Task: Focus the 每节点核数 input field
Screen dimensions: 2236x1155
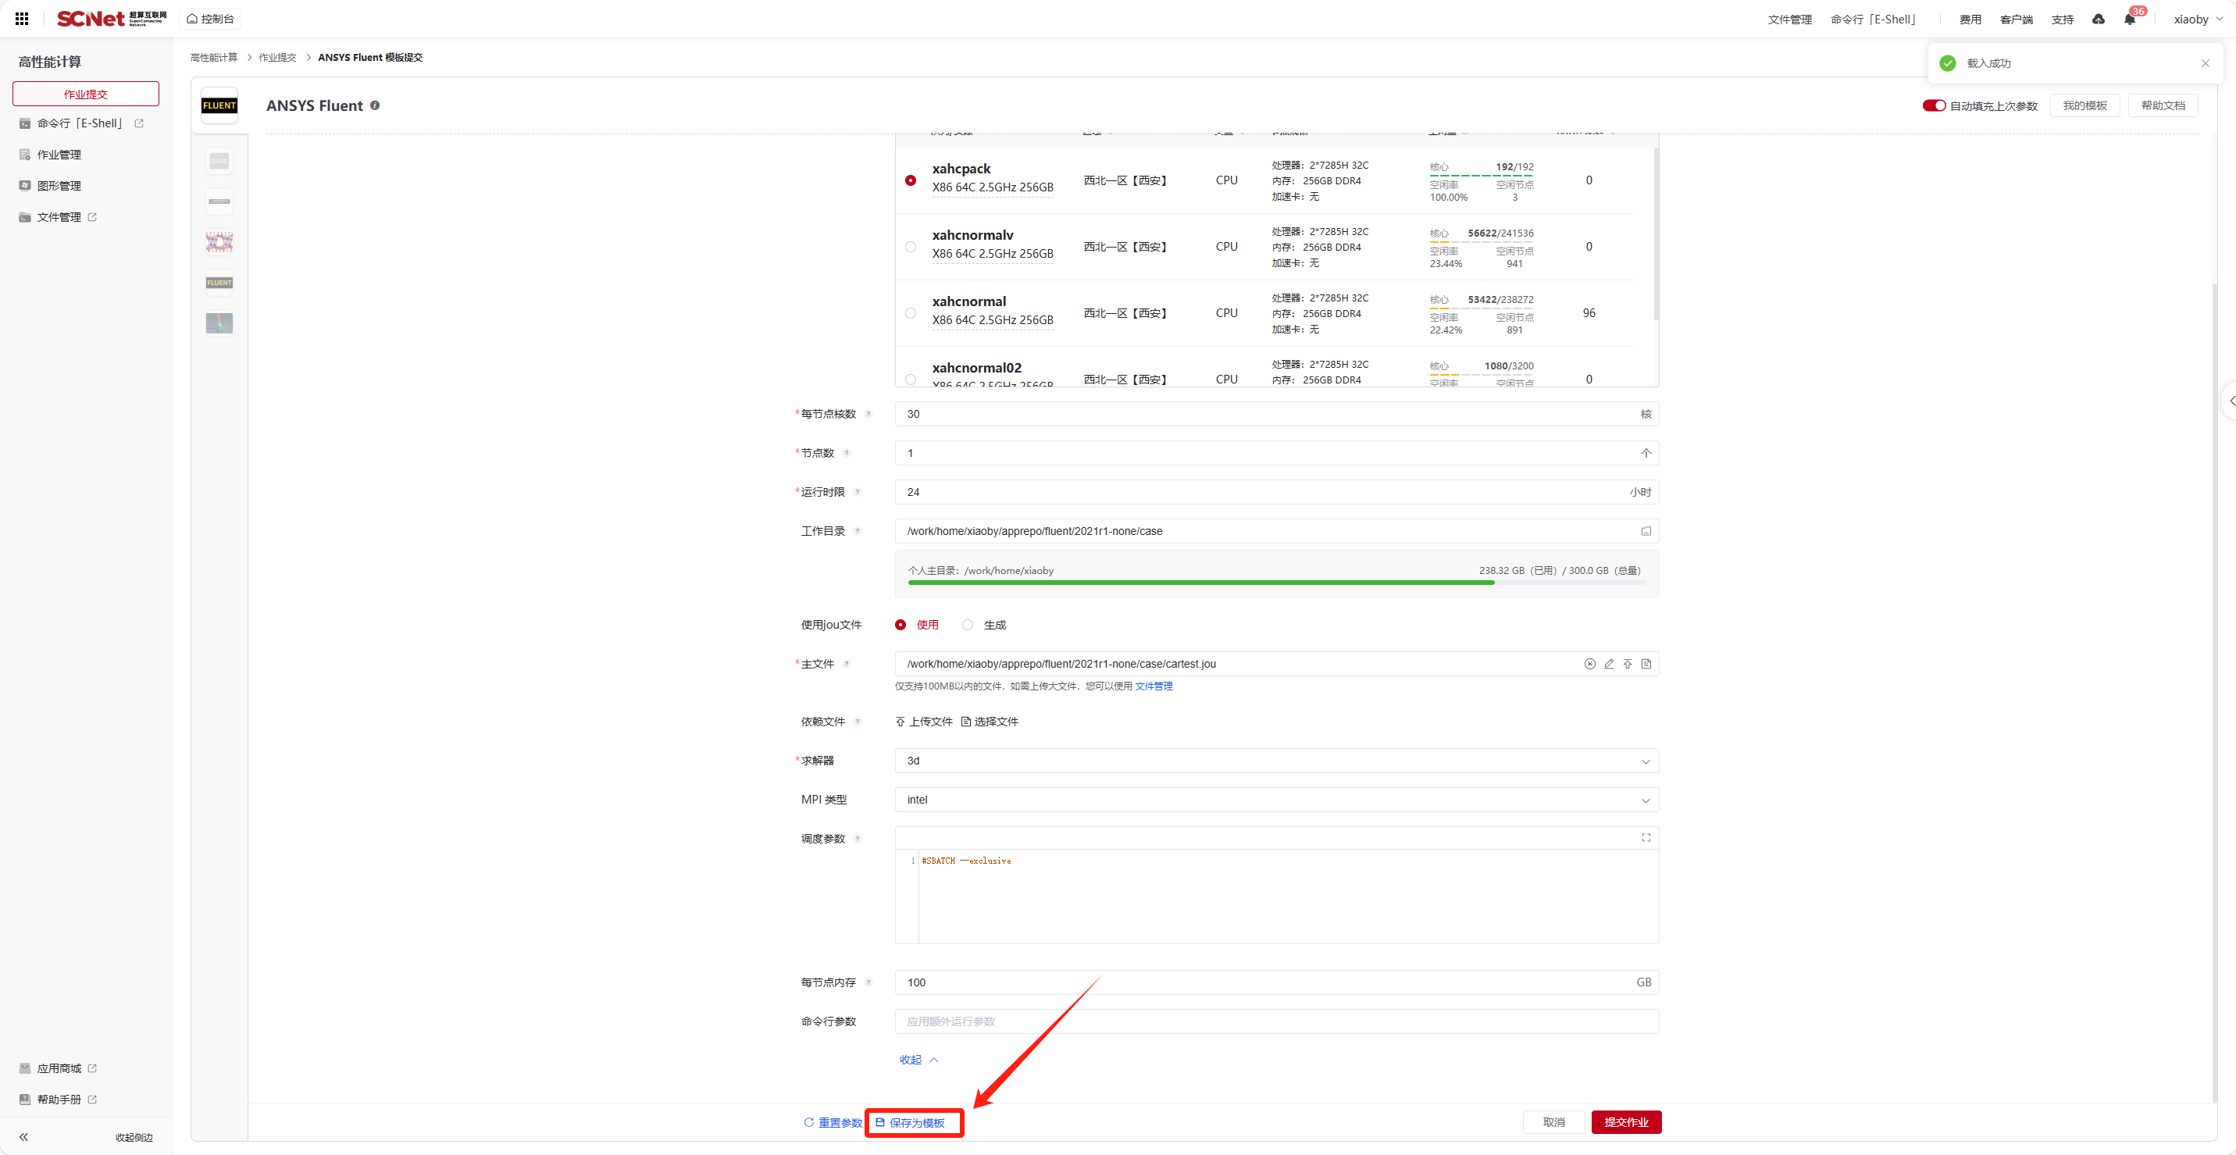Action: 1277,414
